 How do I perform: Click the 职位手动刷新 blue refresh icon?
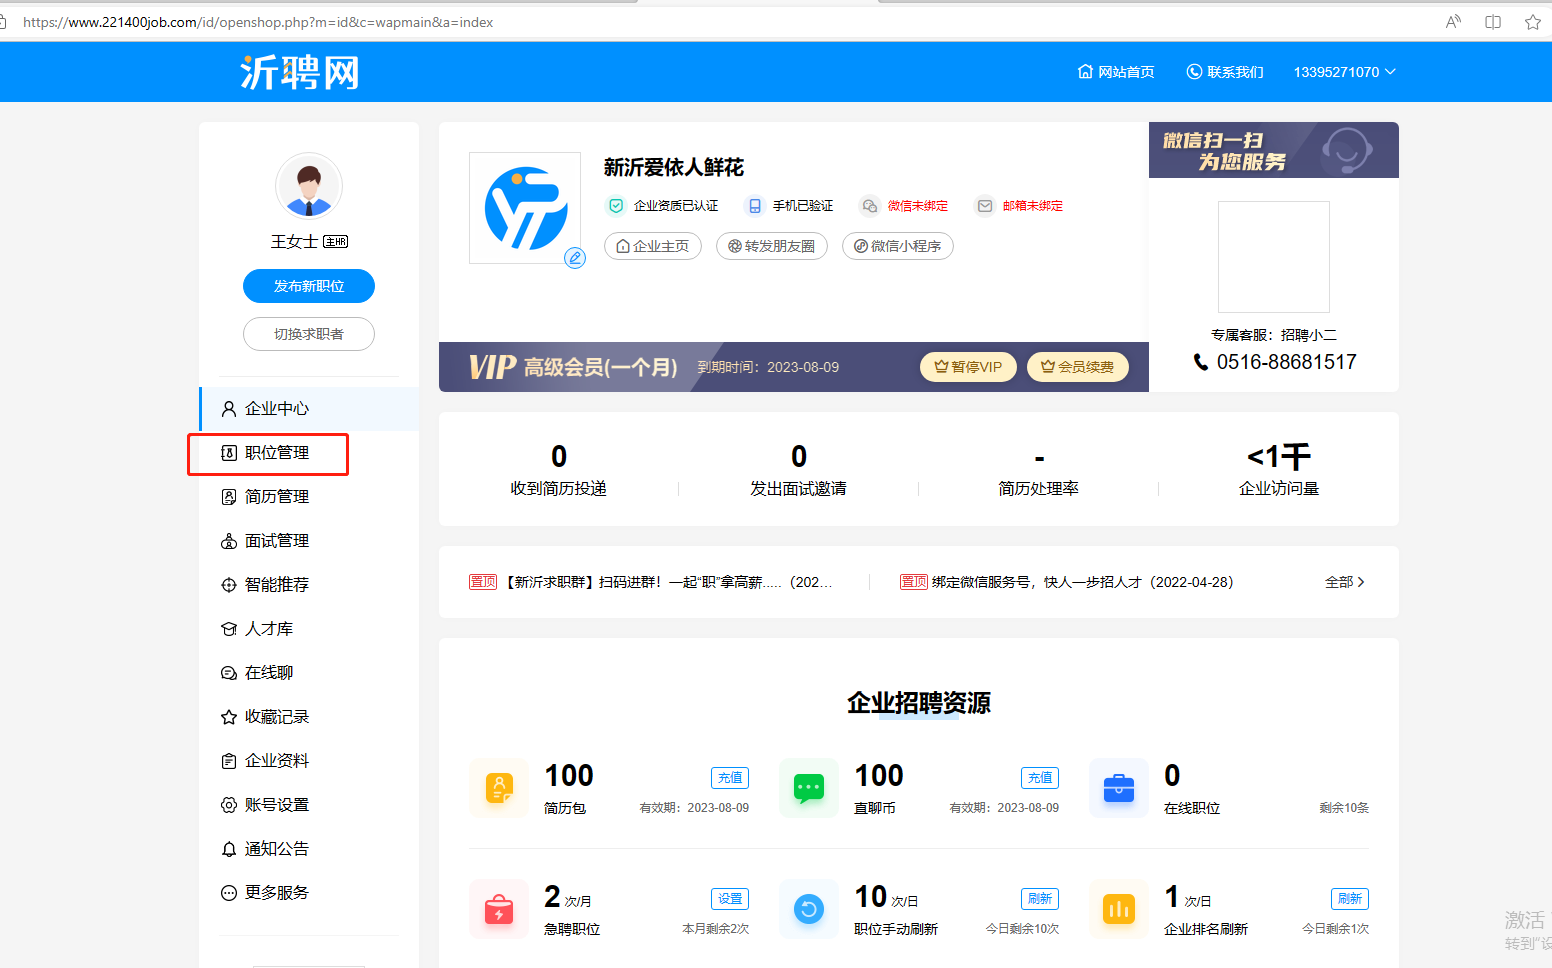809,909
